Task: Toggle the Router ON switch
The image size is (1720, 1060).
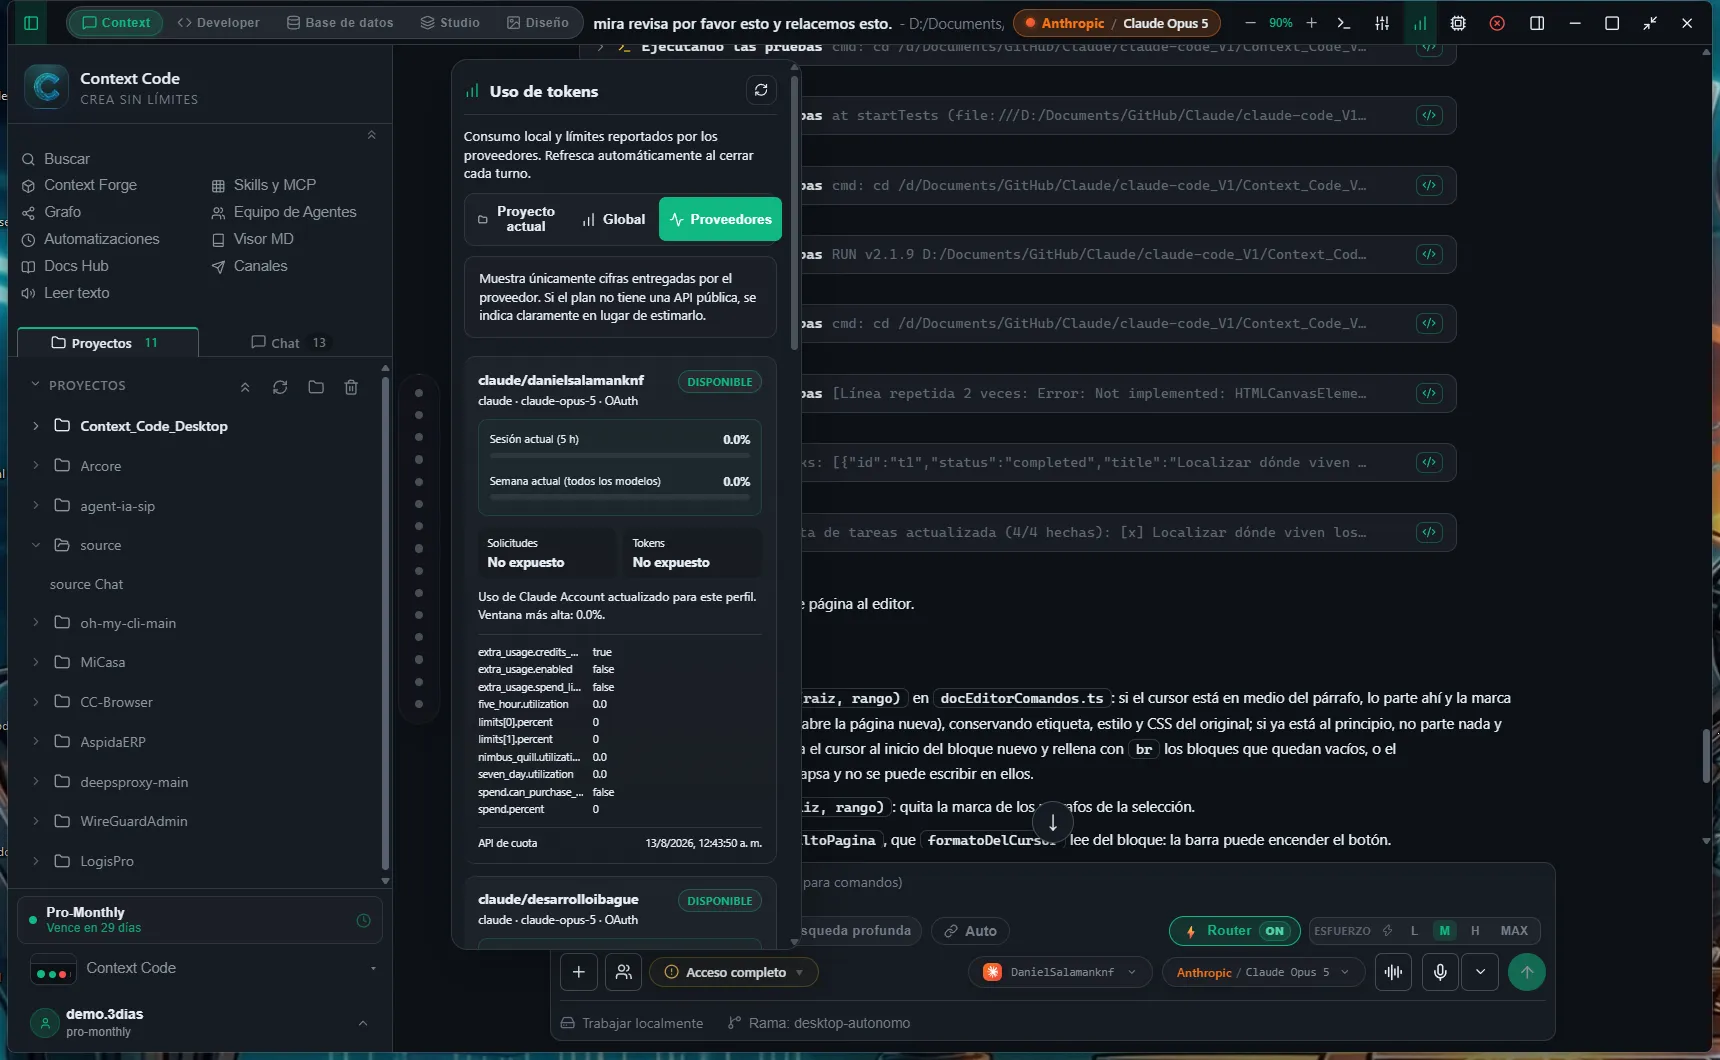Action: (1234, 931)
